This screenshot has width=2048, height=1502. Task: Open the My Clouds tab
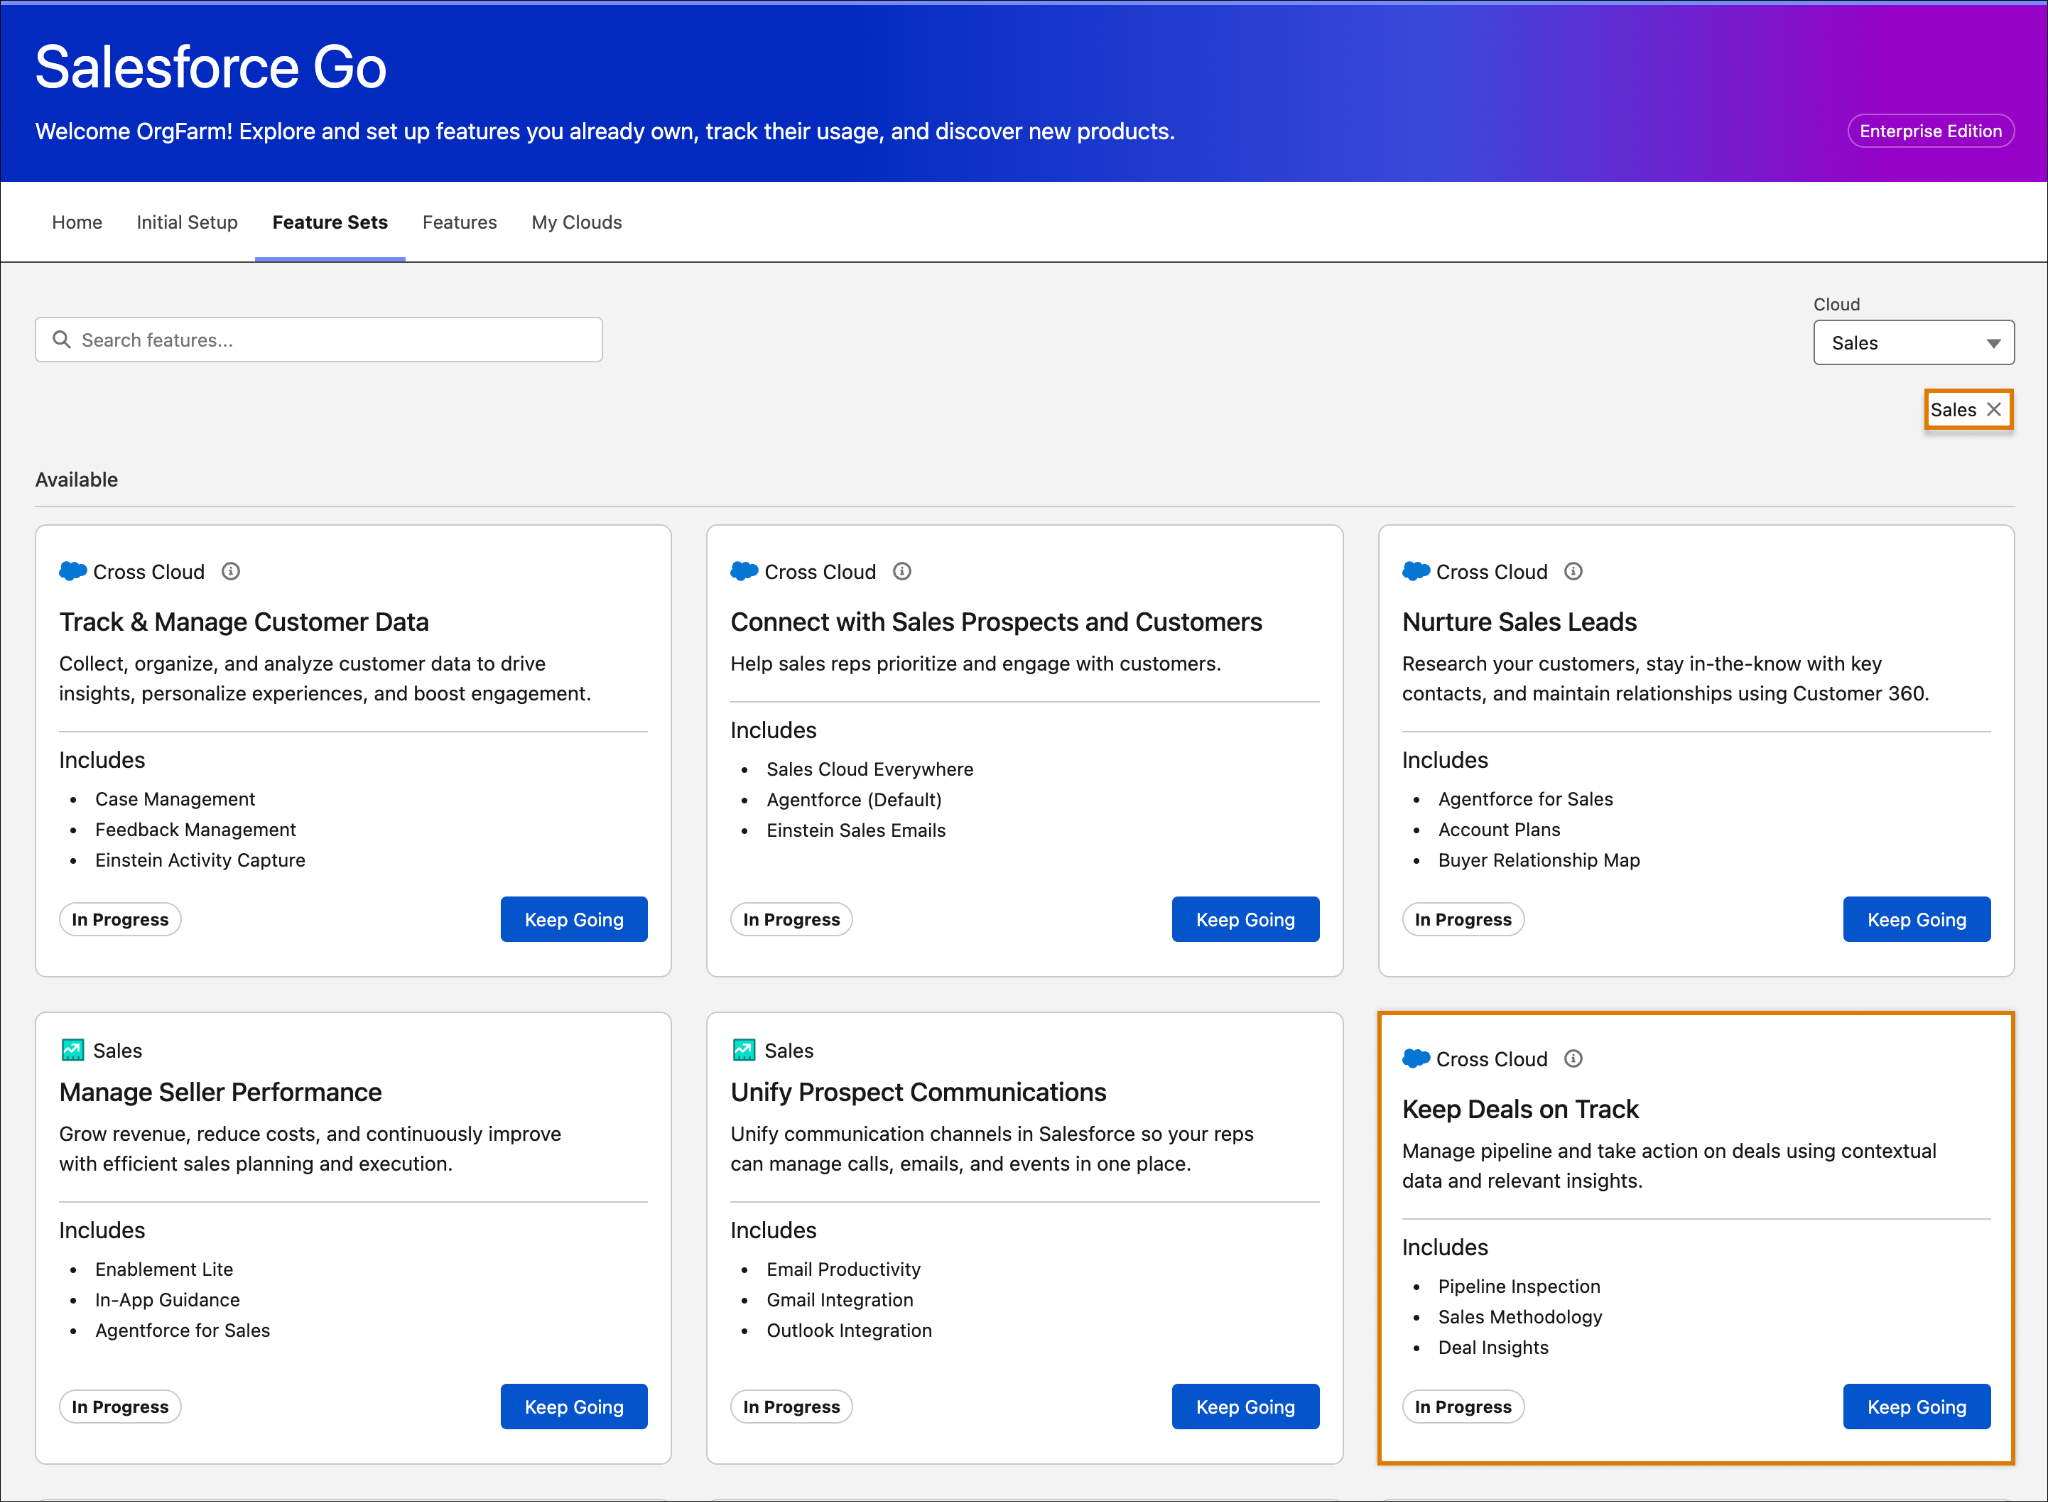pos(577,222)
